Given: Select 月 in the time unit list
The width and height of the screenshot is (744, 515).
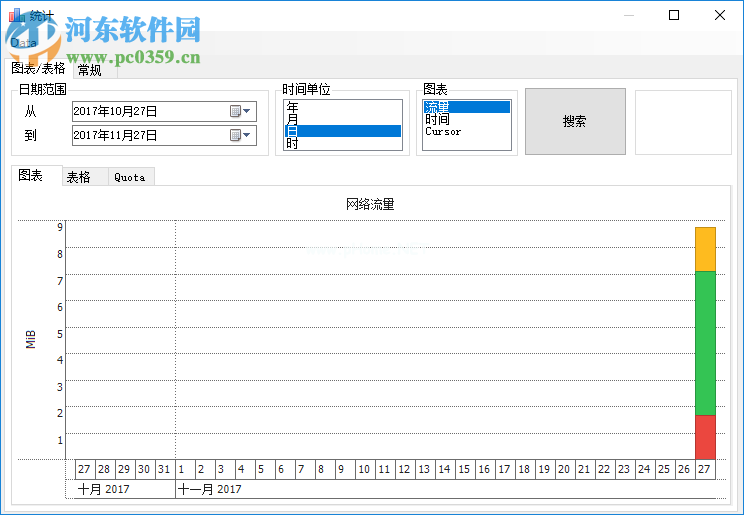Looking at the screenshot, I should click(343, 119).
